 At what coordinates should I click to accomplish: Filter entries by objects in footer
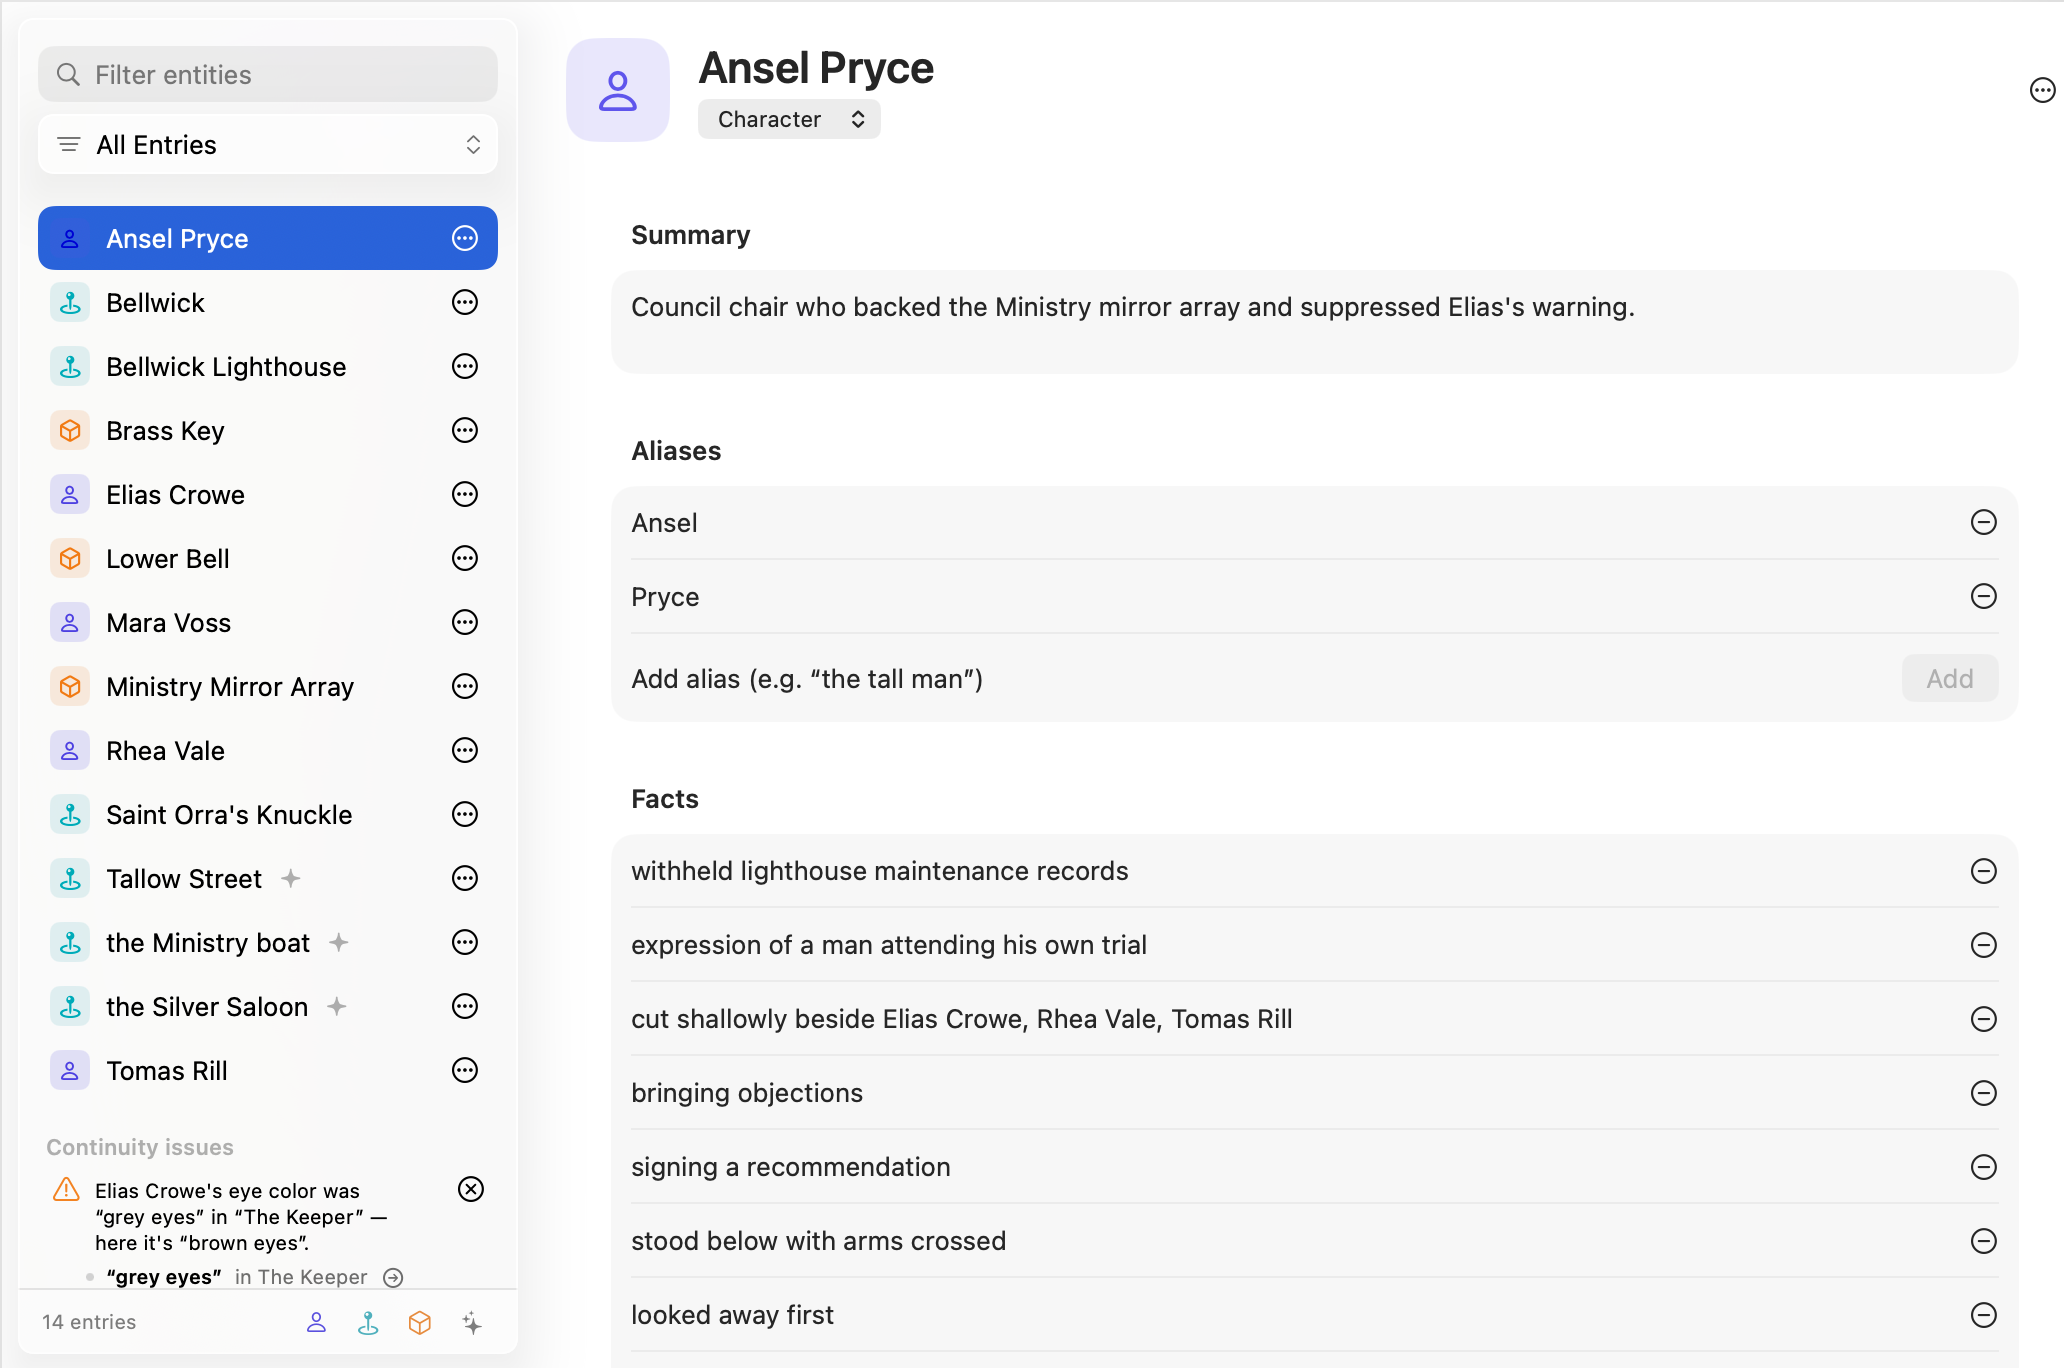(420, 1322)
